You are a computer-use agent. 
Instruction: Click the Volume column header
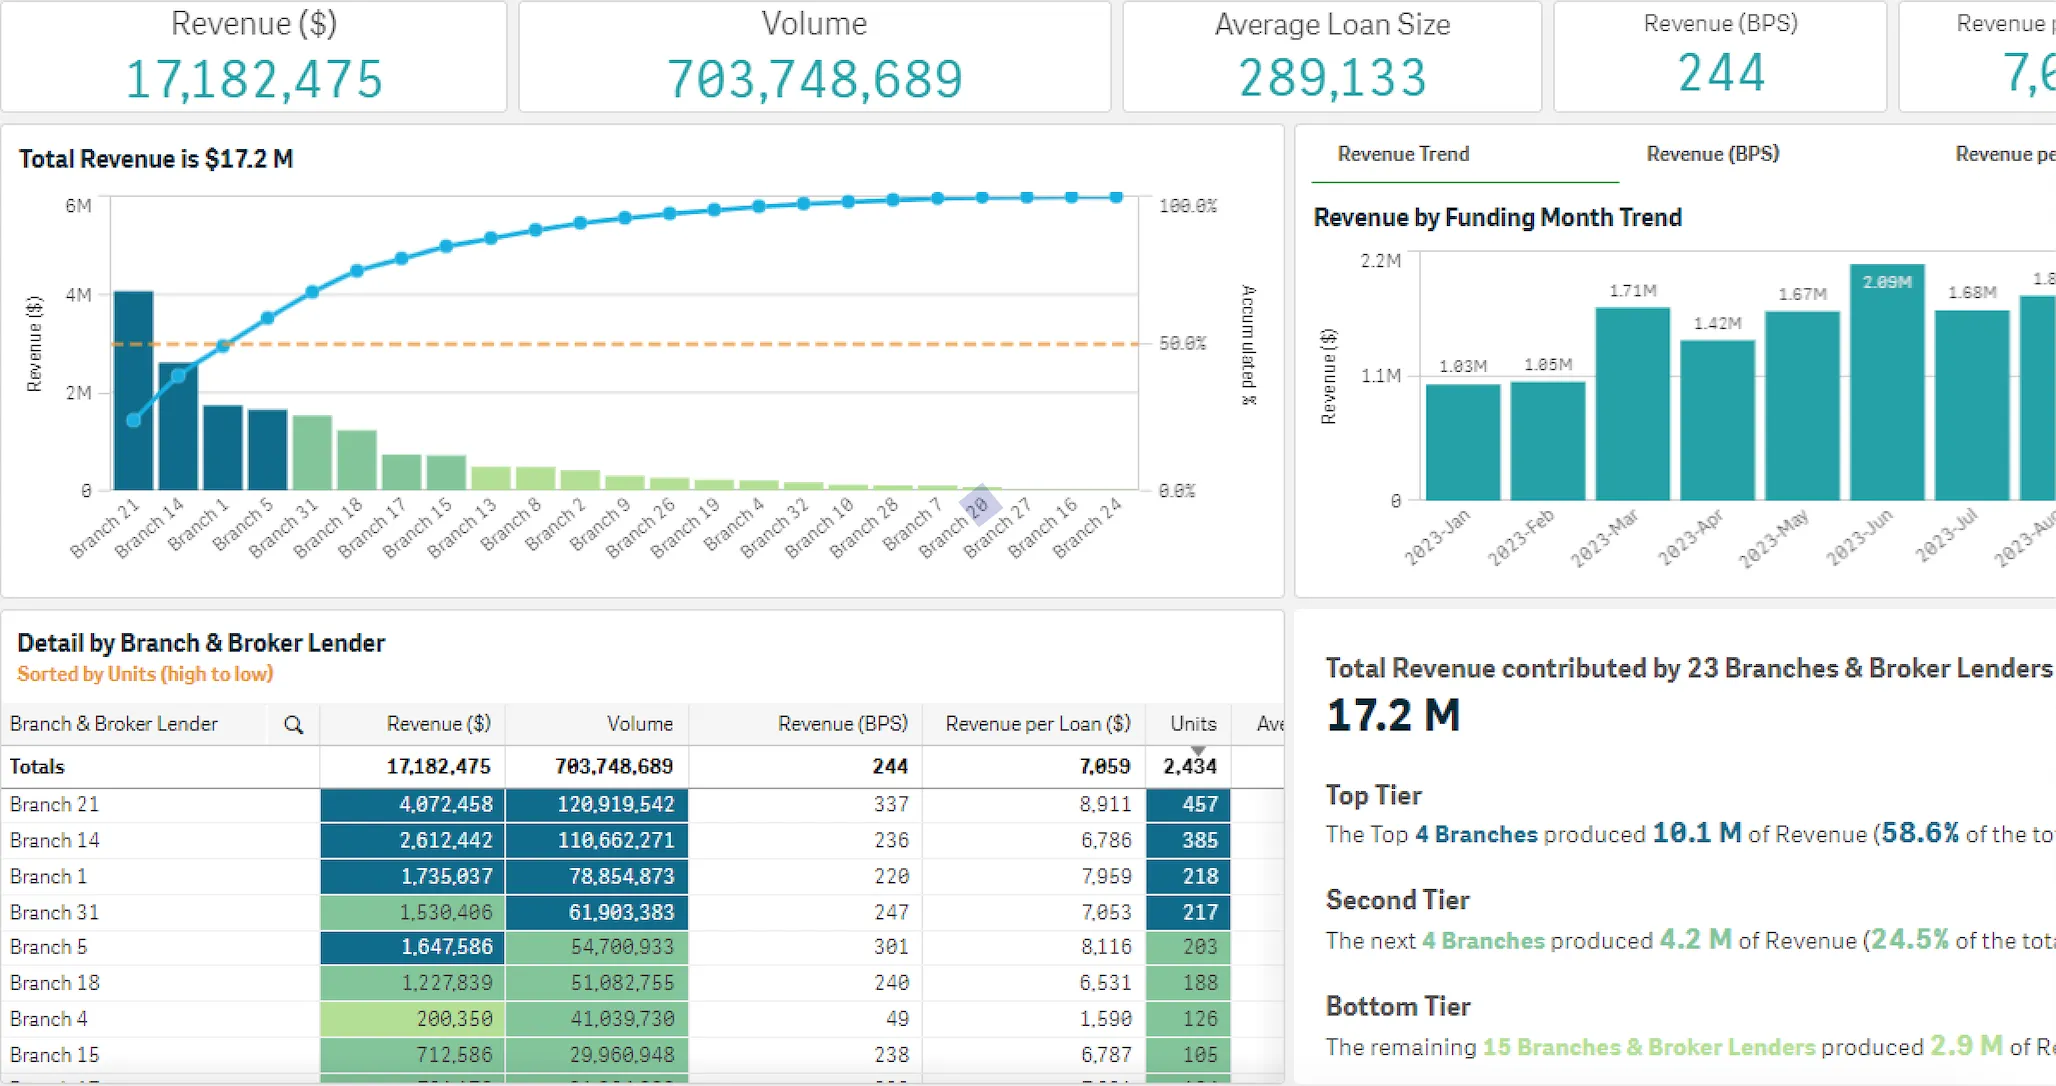[x=639, y=724]
